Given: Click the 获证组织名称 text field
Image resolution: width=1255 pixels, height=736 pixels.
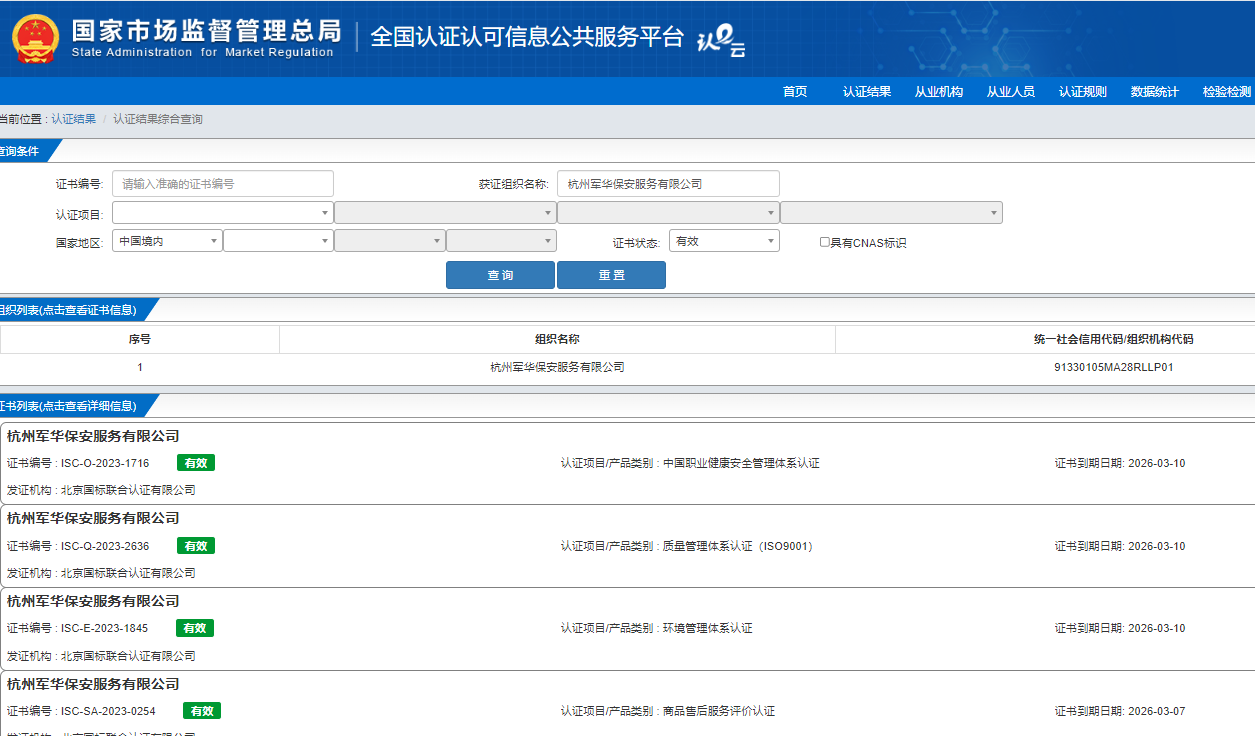Looking at the screenshot, I should pos(667,184).
